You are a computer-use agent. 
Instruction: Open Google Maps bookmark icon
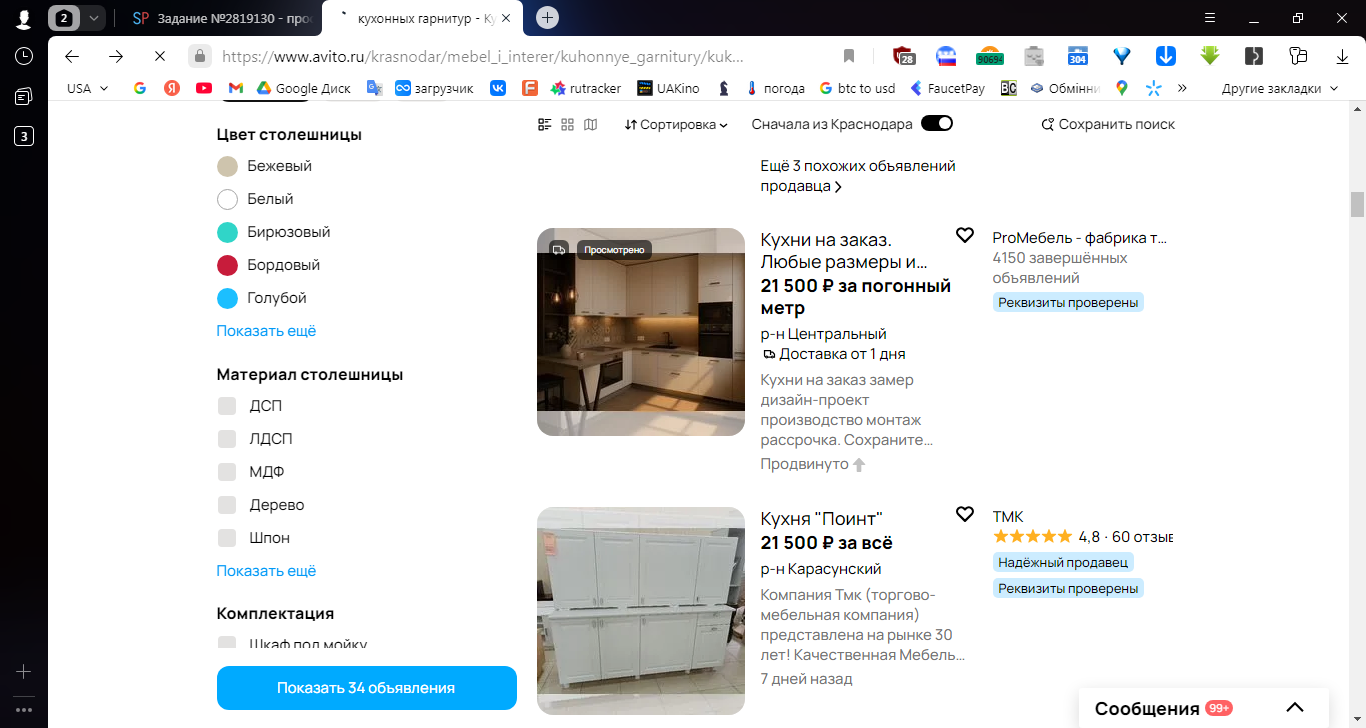pos(1122,88)
